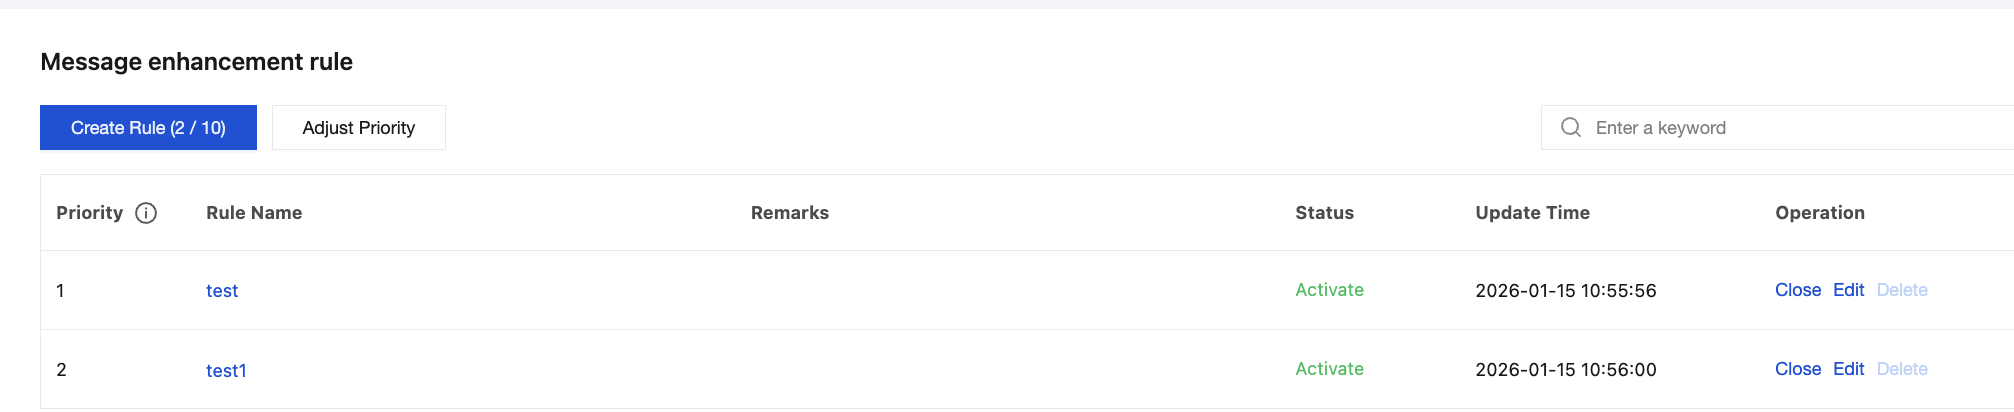Click the Priority info icon

(x=146, y=213)
